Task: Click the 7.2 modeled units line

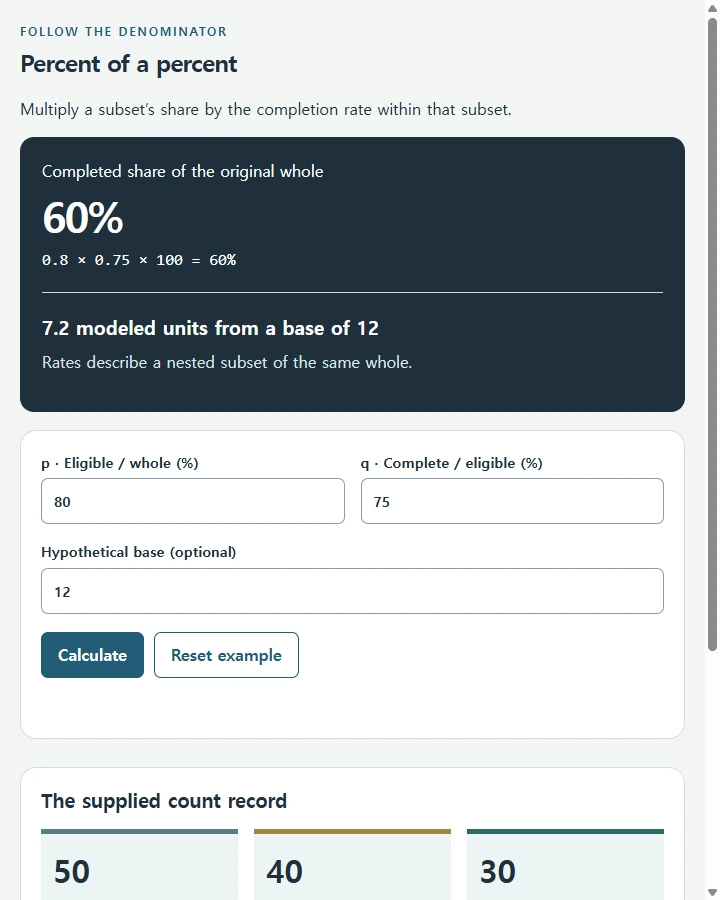Action: point(210,328)
